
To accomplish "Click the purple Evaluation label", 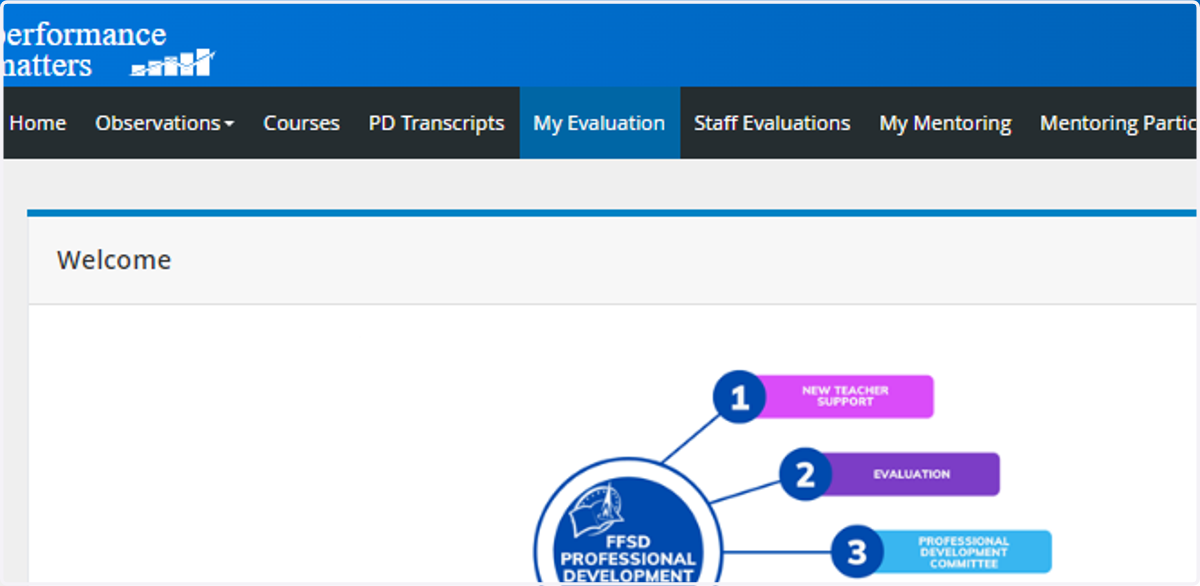I will coord(911,474).
